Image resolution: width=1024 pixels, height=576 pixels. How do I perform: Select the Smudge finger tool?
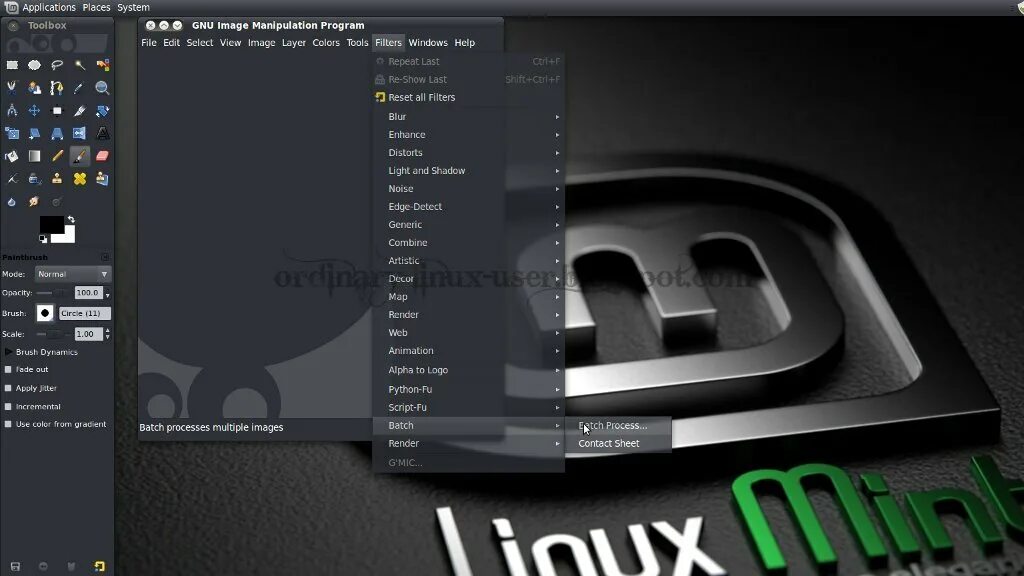pos(35,202)
